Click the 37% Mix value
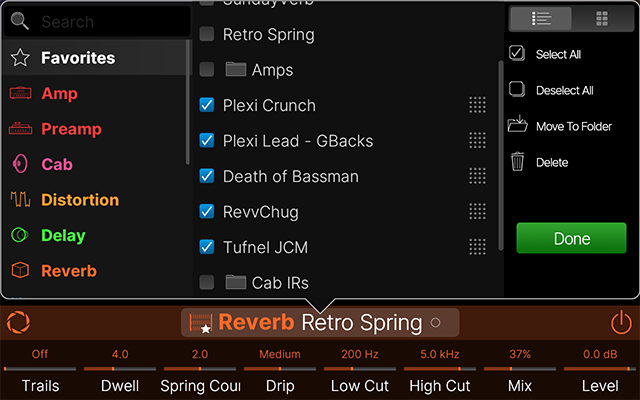The width and height of the screenshot is (640, 400). tap(520, 354)
